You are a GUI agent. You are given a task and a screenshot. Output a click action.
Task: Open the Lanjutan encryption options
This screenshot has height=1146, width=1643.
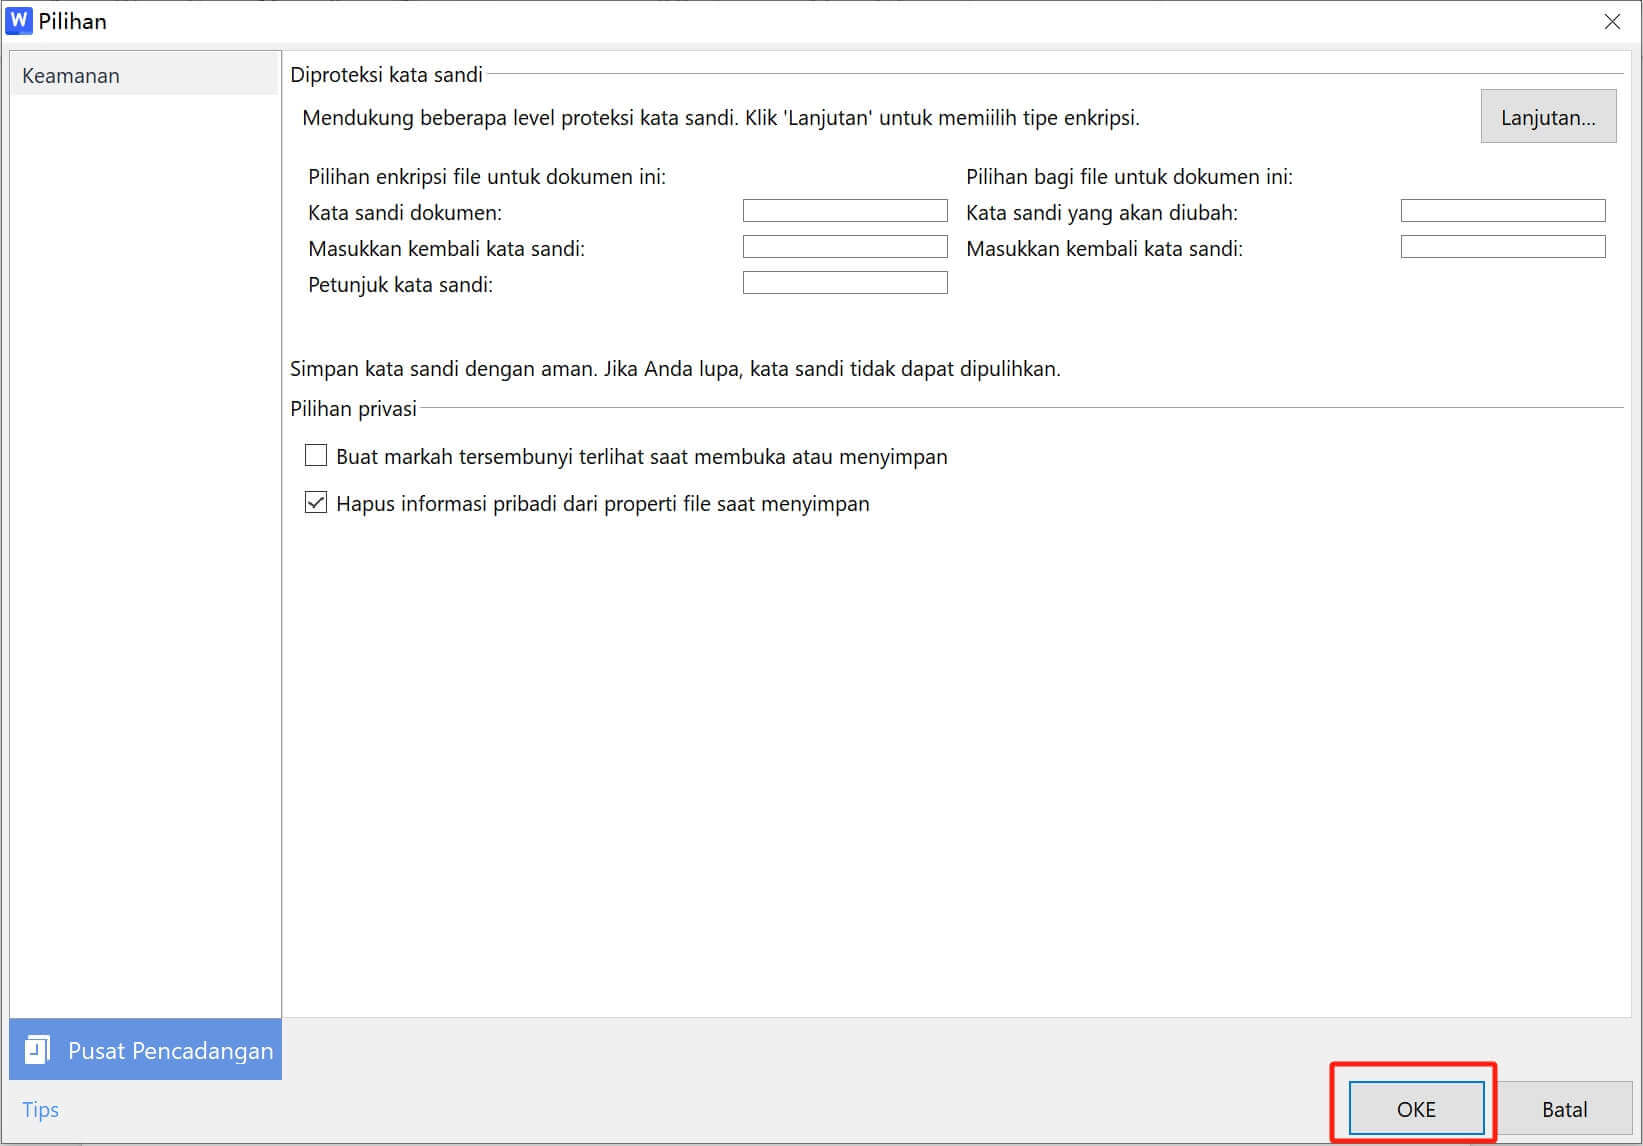coord(1547,116)
